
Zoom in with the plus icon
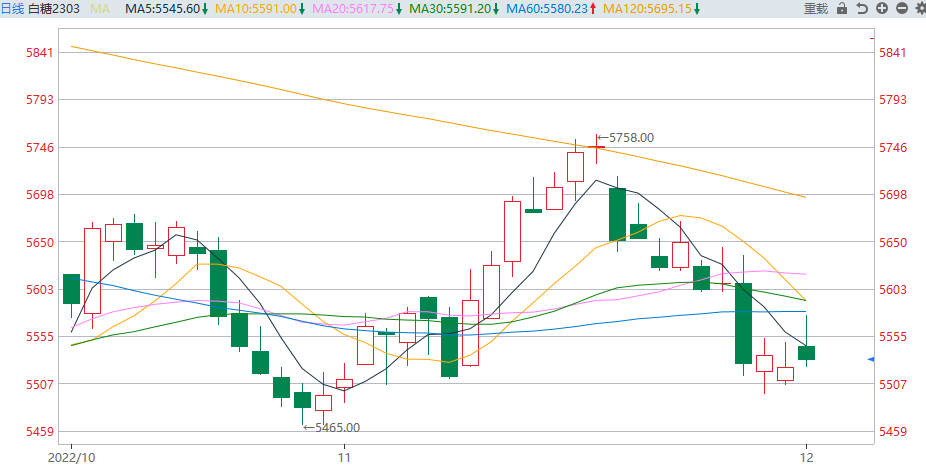tap(881, 8)
